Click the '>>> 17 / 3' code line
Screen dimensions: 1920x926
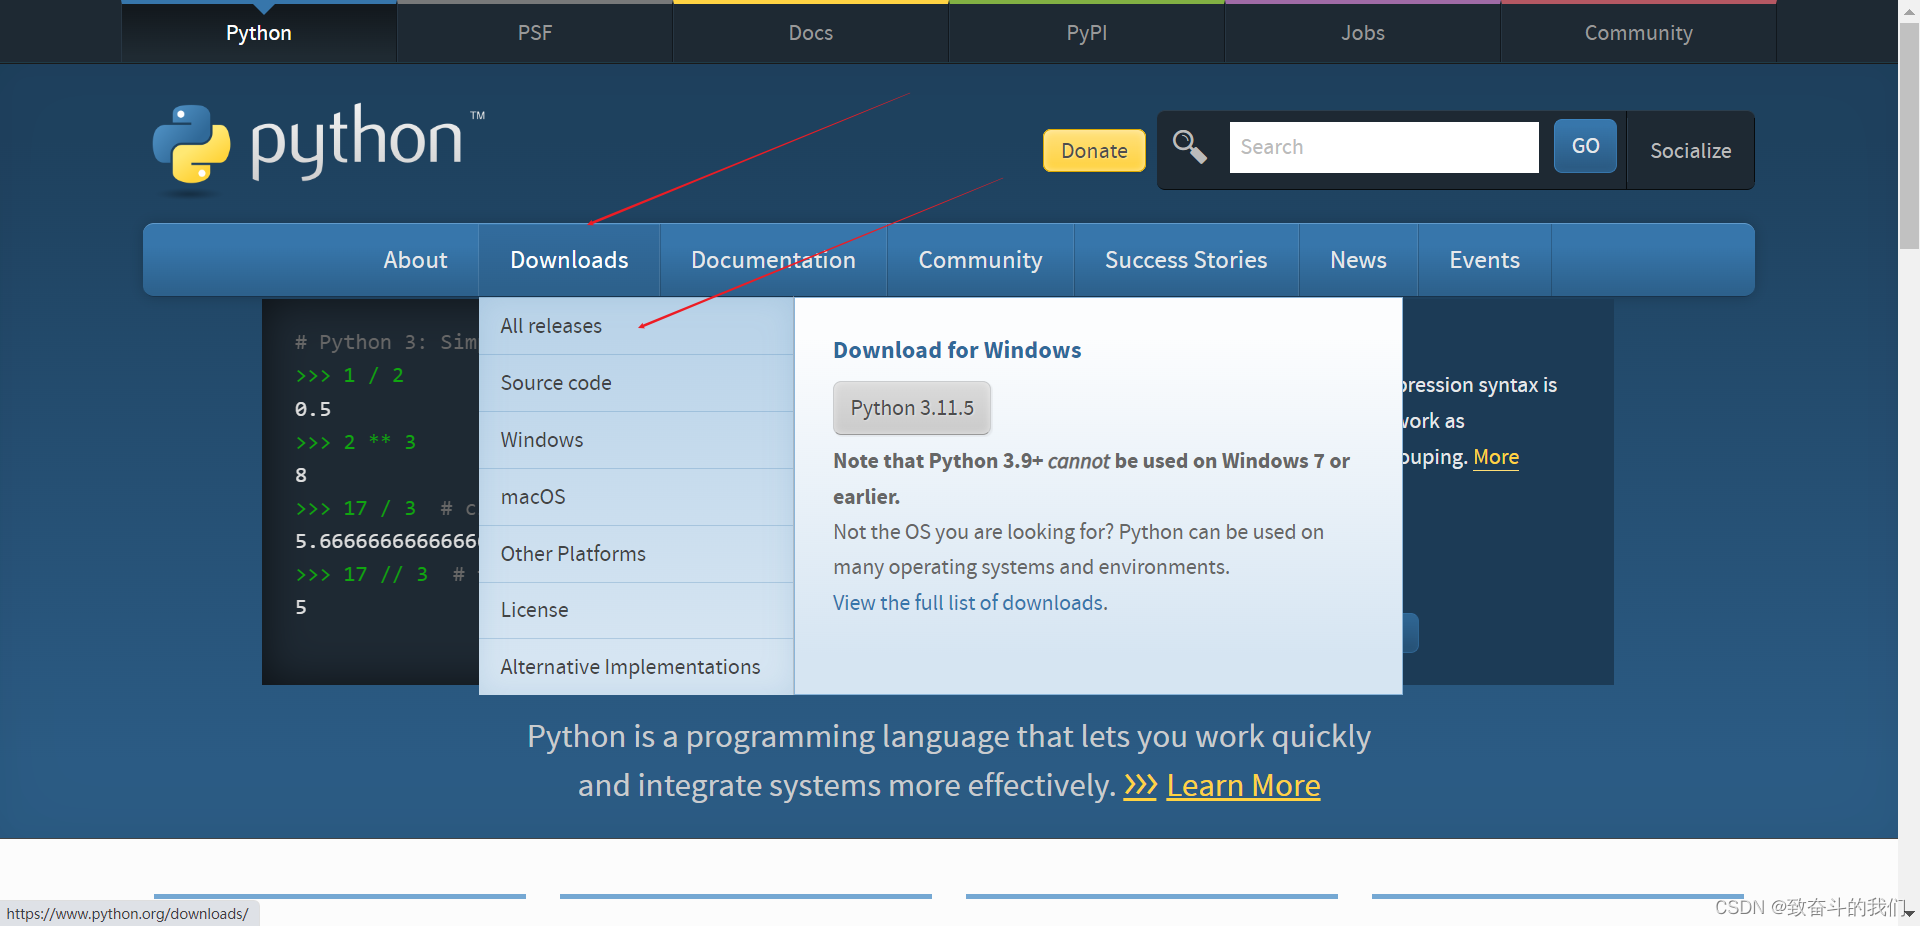pyautogui.click(x=355, y=508)
